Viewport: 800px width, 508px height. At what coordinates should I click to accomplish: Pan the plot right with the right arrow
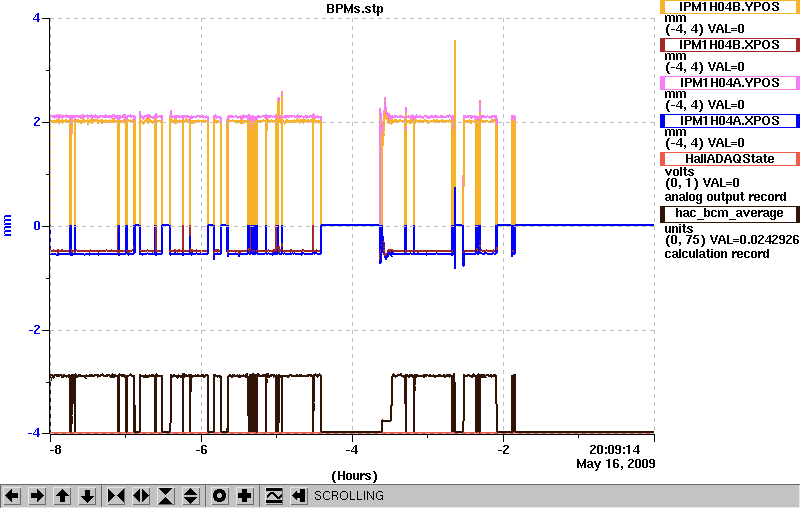pos(37,496)
